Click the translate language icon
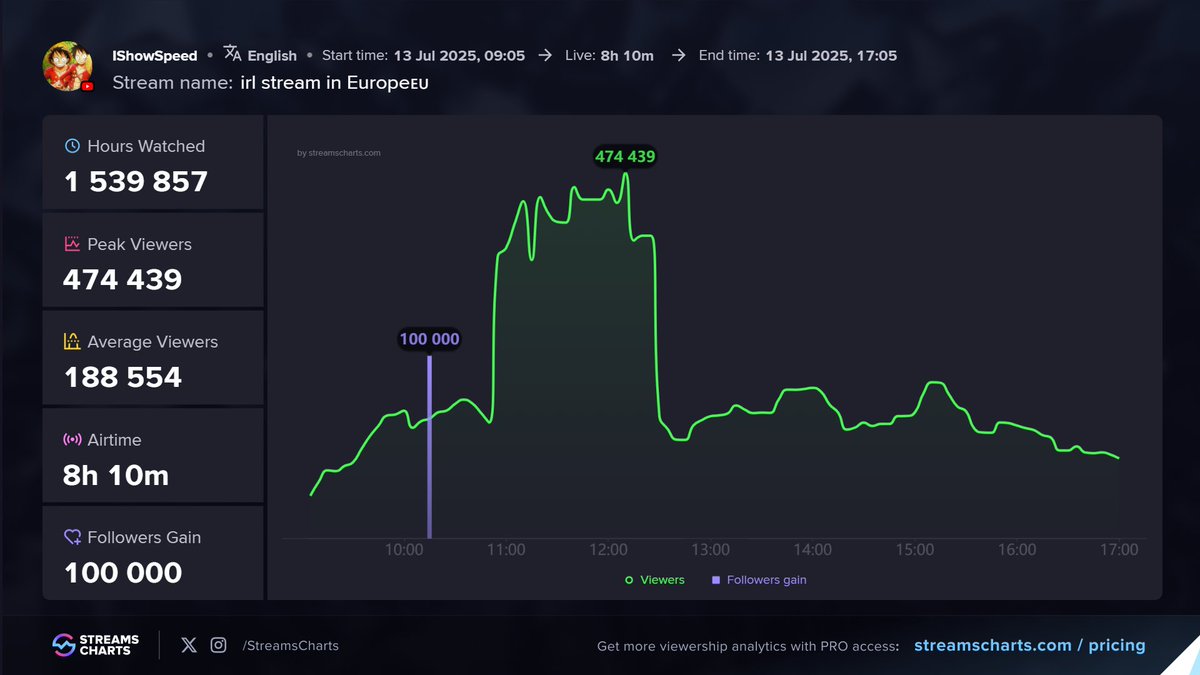Viewport: 1200px width, 675px height. pyautogui.click(x=232, y=53)
